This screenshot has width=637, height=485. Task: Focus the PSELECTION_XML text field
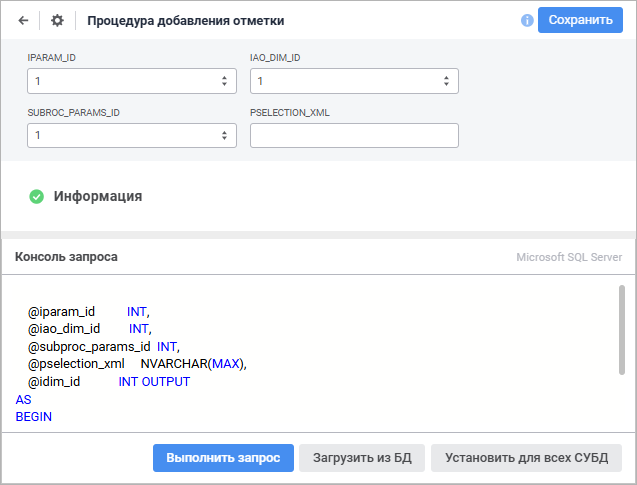[x=354, y=136]
